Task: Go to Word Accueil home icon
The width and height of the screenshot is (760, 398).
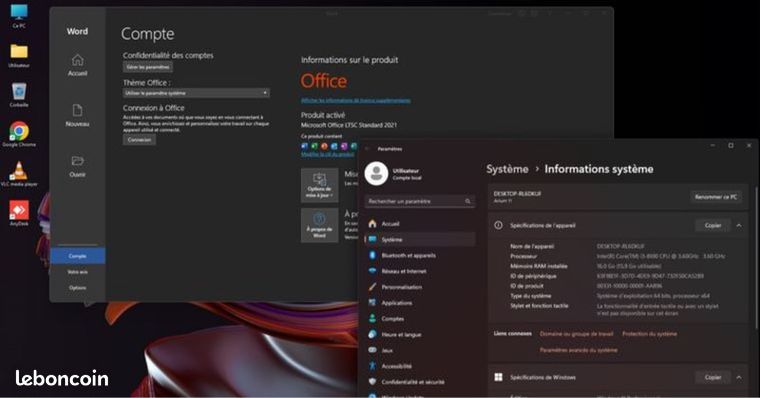Action: (x=78, y=65)
